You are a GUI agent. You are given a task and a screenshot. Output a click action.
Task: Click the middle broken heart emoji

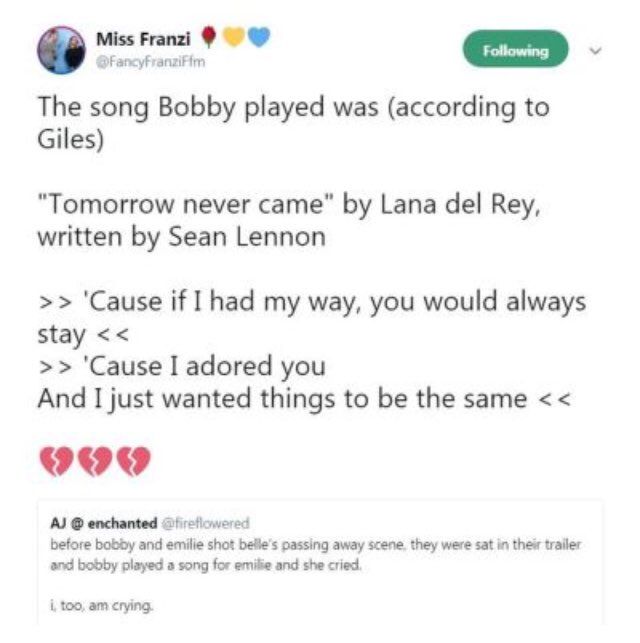pos(94,462)
